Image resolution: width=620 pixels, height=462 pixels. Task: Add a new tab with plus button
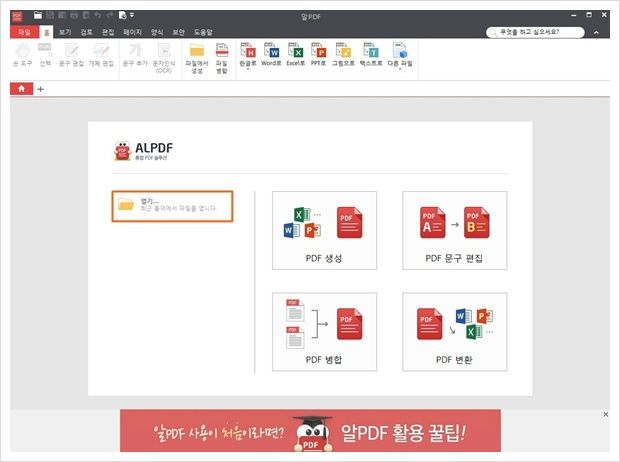[x=40, y=89]
